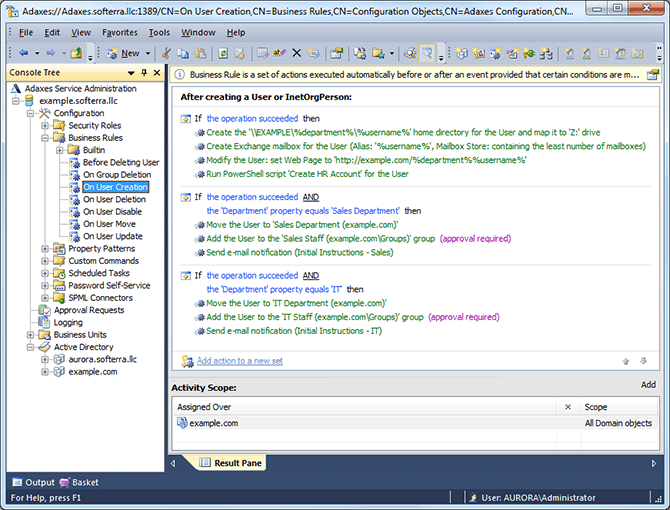Open the Basket tab at bottom
The height and width of the screenshot is (510, 670).
(79, 483)
